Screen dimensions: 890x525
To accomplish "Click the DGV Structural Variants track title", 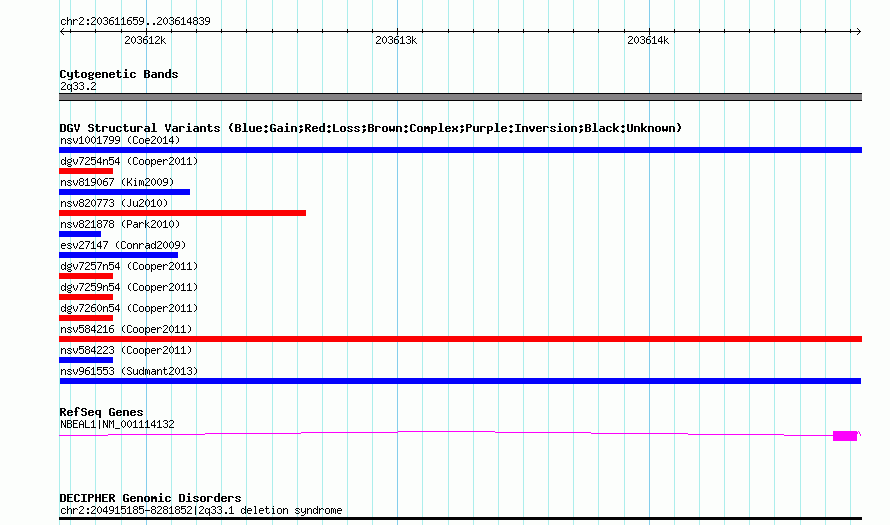I will 370,128.
